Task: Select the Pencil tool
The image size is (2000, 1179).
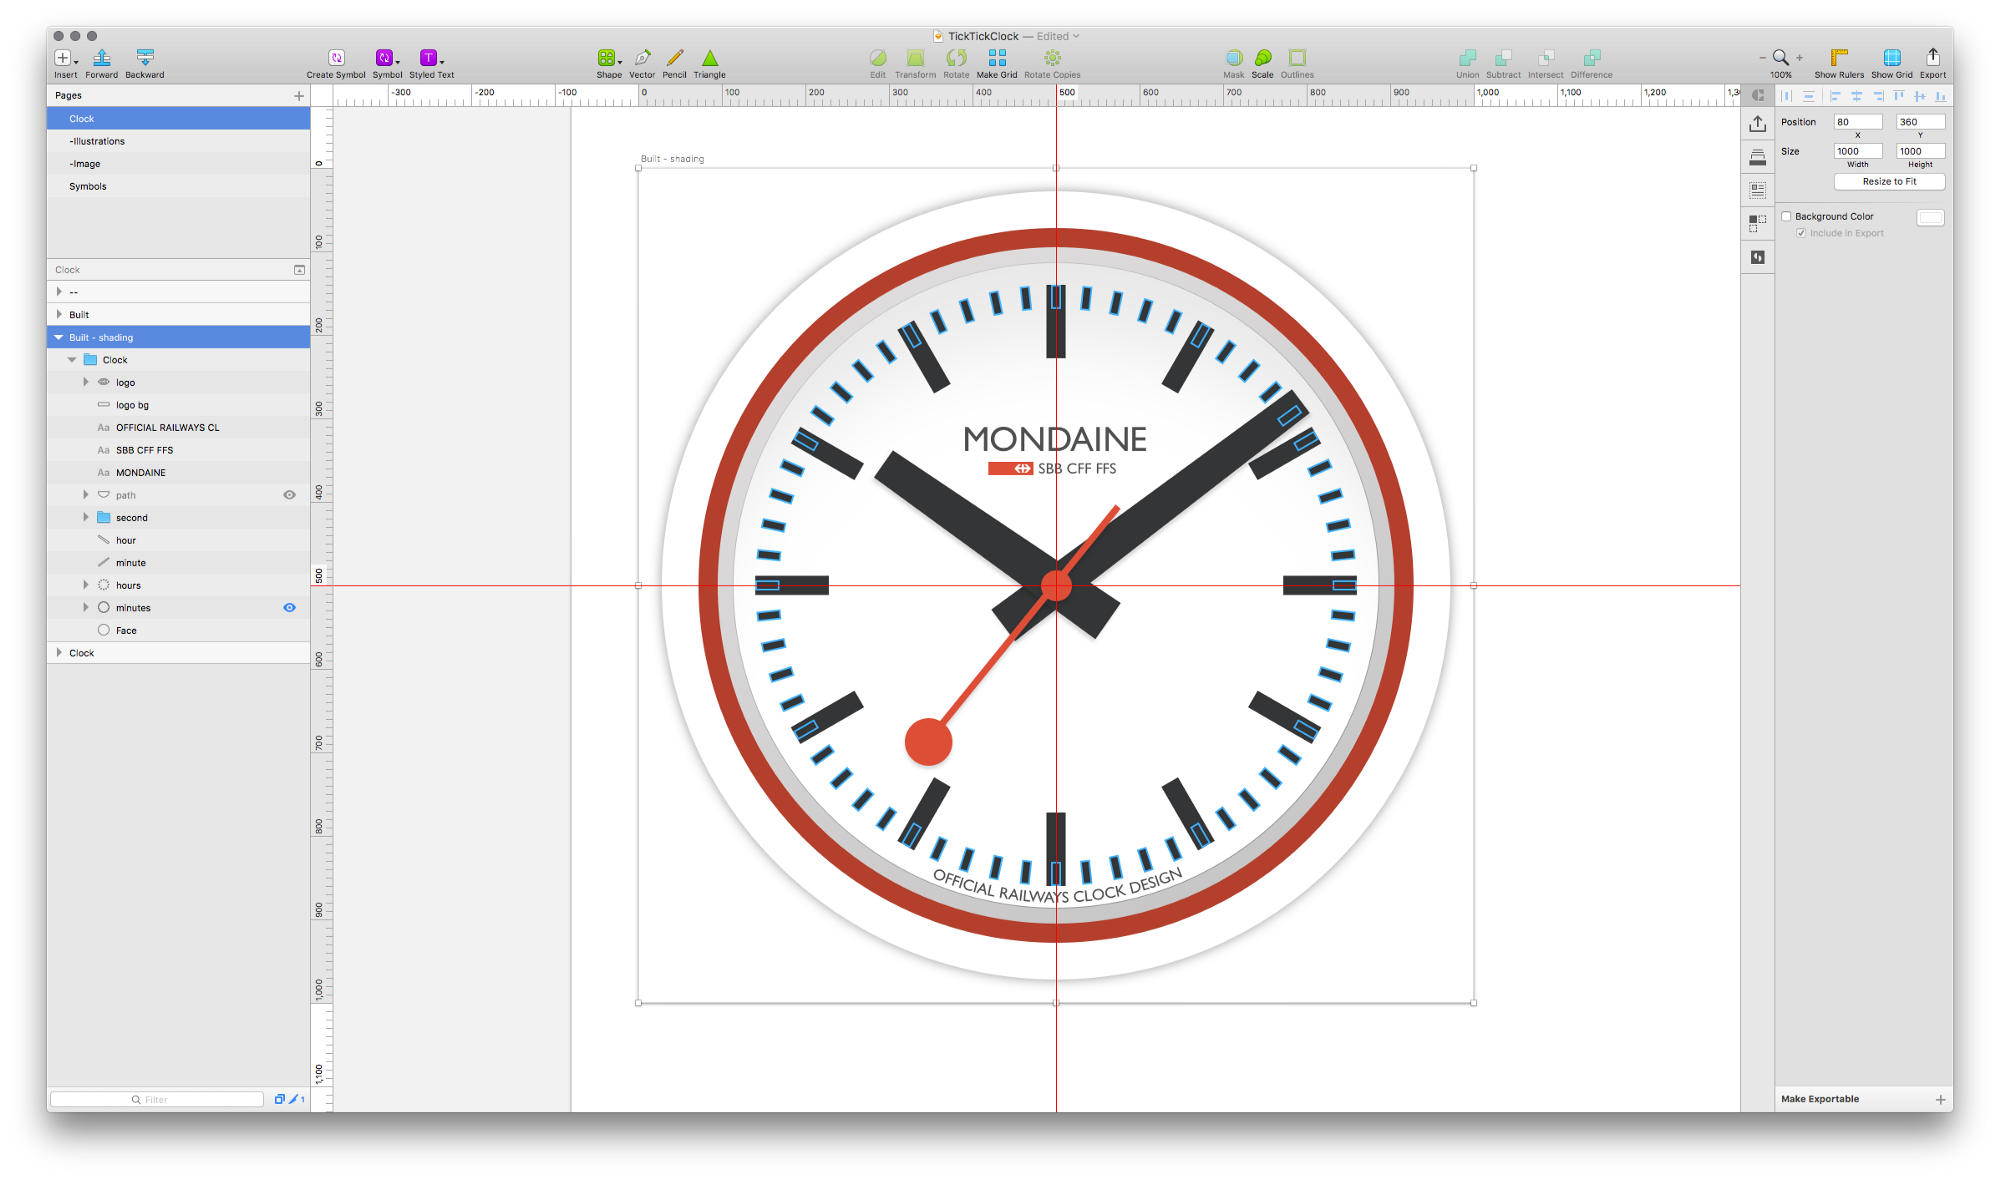Action: coord(675,58)
